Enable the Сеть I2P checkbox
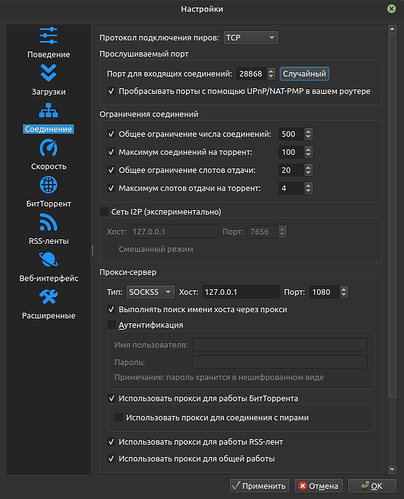 pyautogui.click(x=104, y=212)
